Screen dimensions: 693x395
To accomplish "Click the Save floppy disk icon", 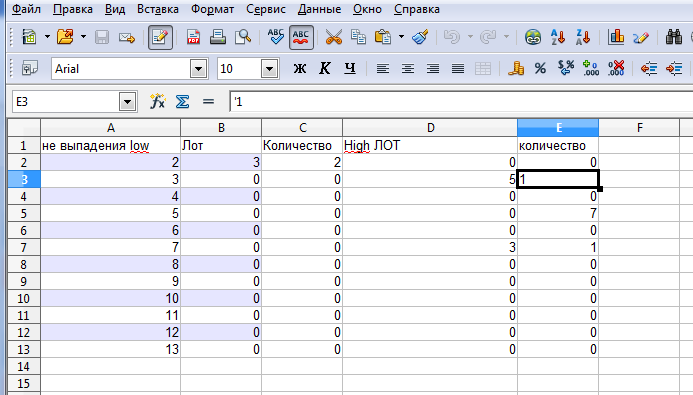I will pyautogui.click(x=102, y=37).
